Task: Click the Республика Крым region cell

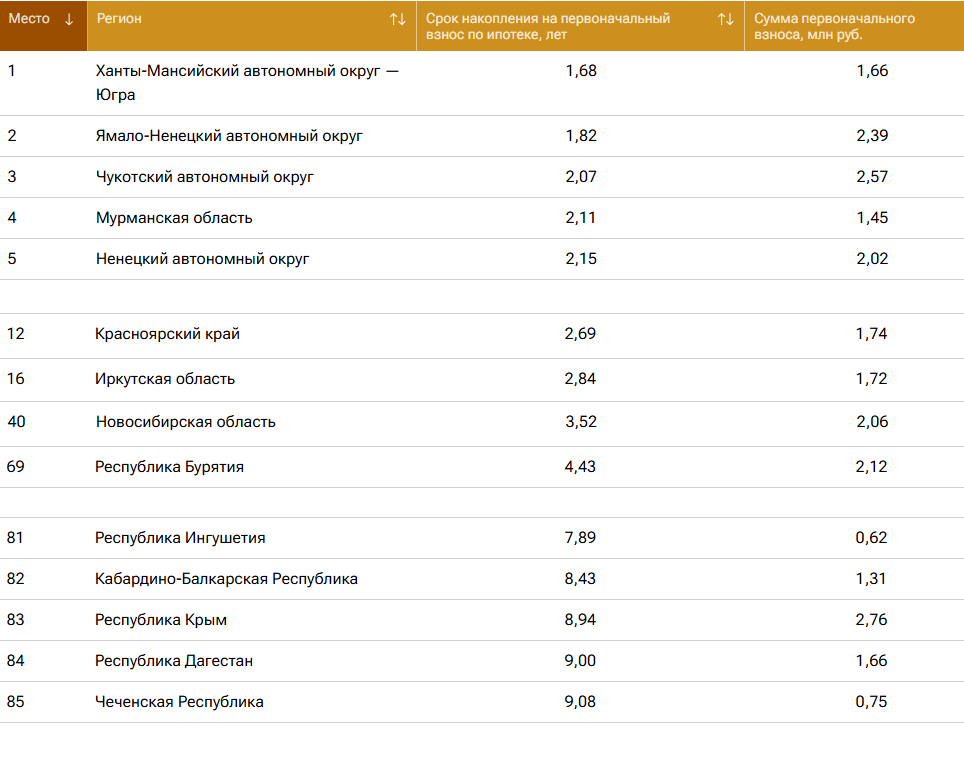Action: (161, 620)
